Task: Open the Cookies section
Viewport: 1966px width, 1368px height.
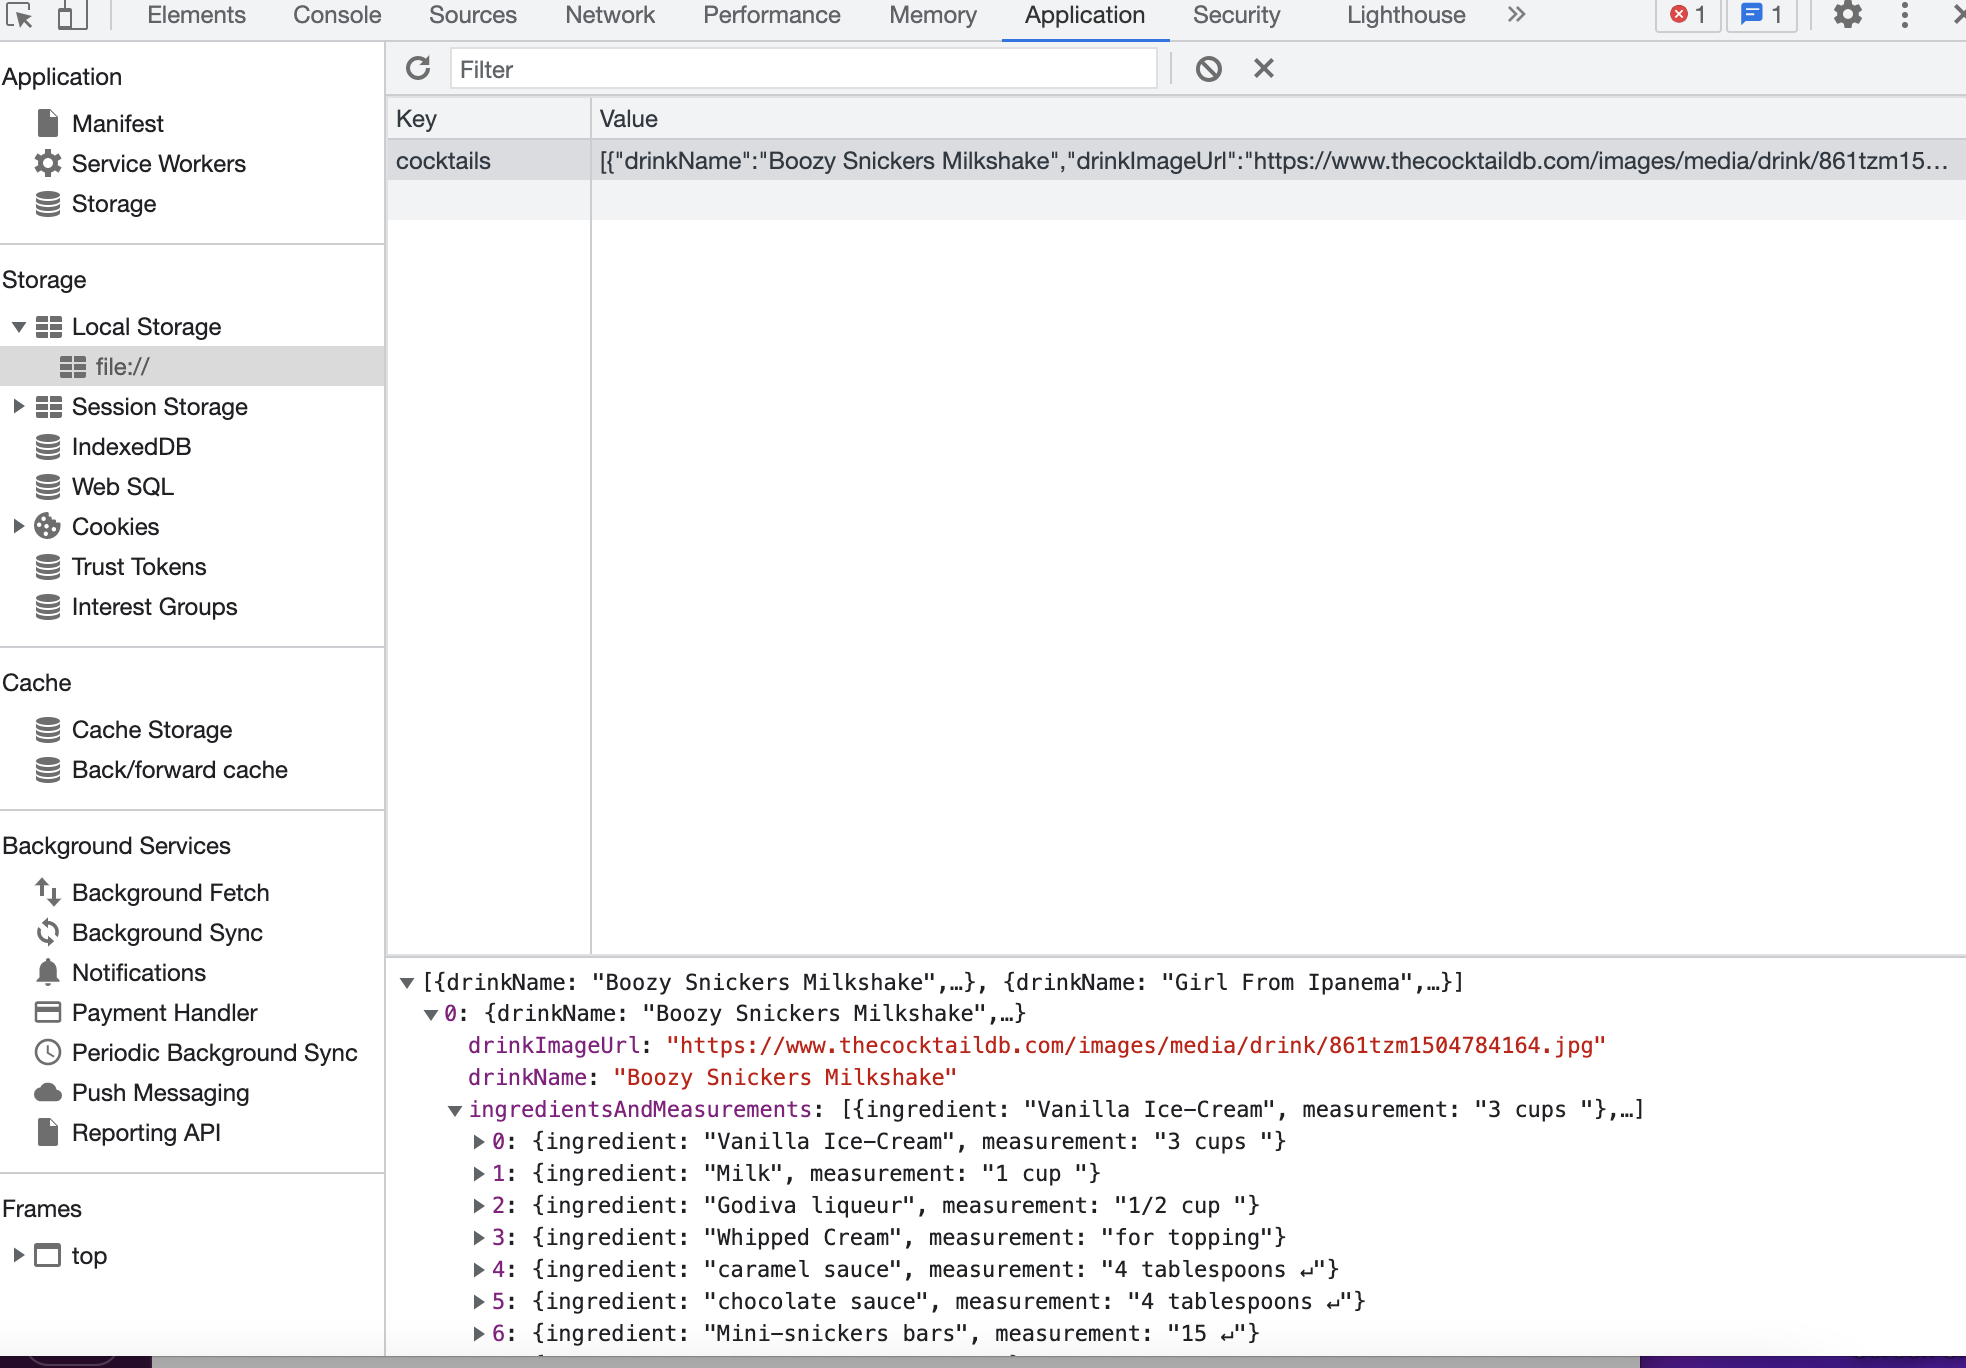Action: [115, 526]
